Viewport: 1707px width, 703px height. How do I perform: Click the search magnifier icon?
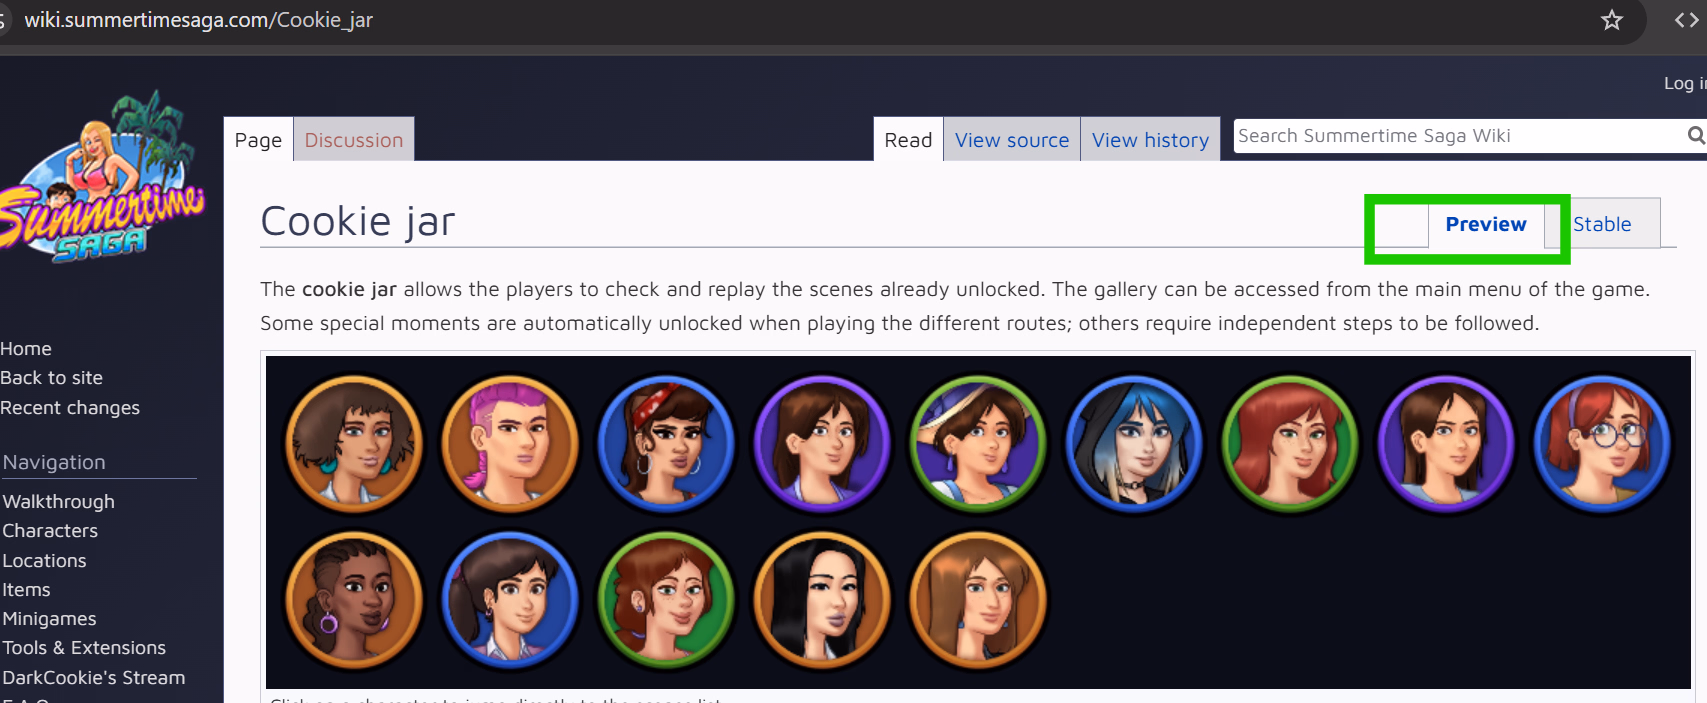click(1695, 135)
